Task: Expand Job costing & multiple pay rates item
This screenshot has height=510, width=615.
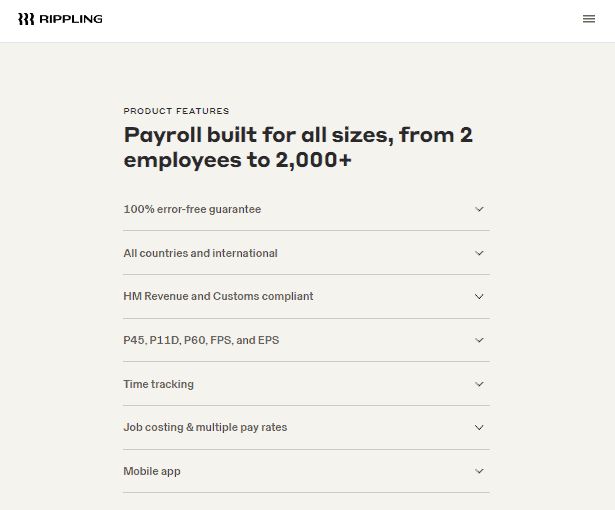Action: click(x=306, y=427)
